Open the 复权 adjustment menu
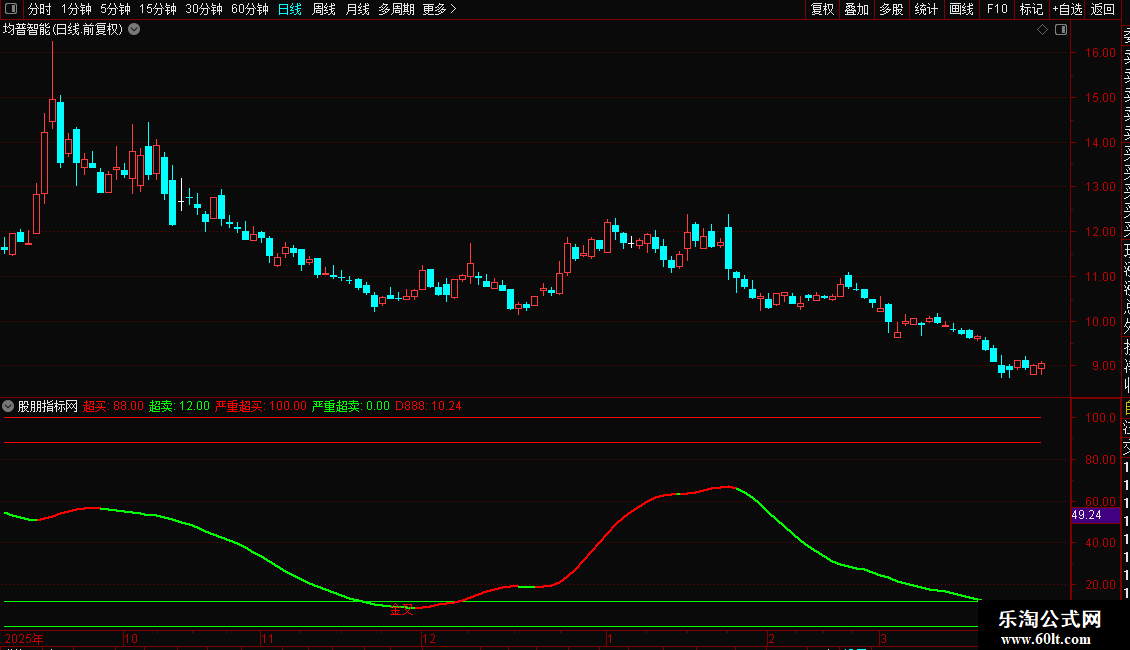1130x650 pixels. click(x=822, y=9)
